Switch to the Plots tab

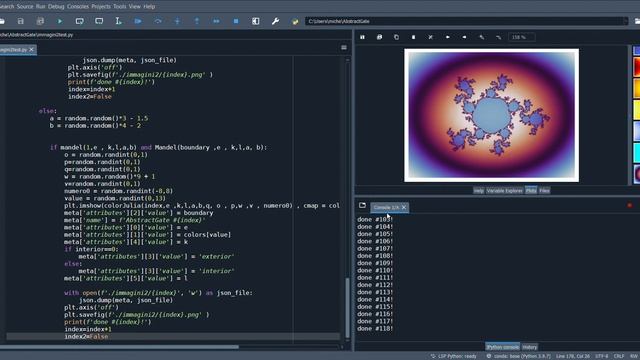coord(531,191)
